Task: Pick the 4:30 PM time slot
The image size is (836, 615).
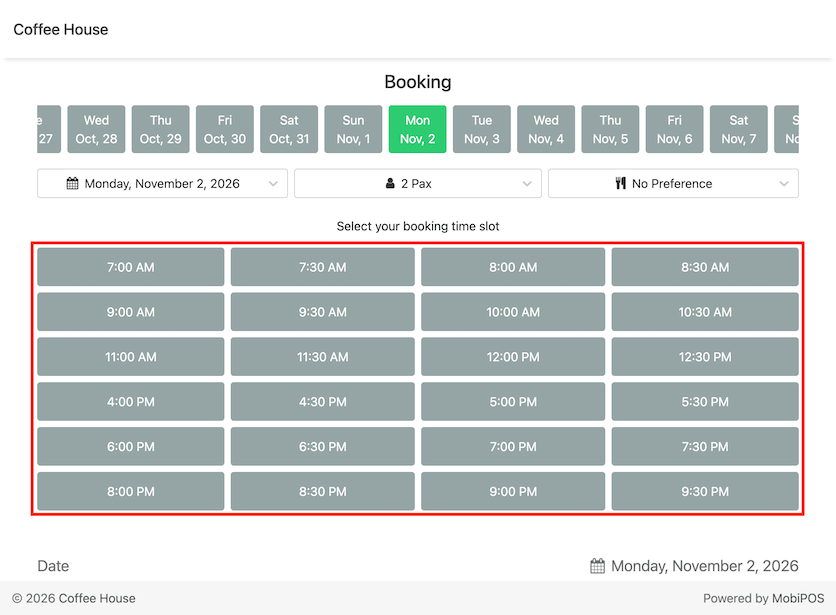Action: 323,402
